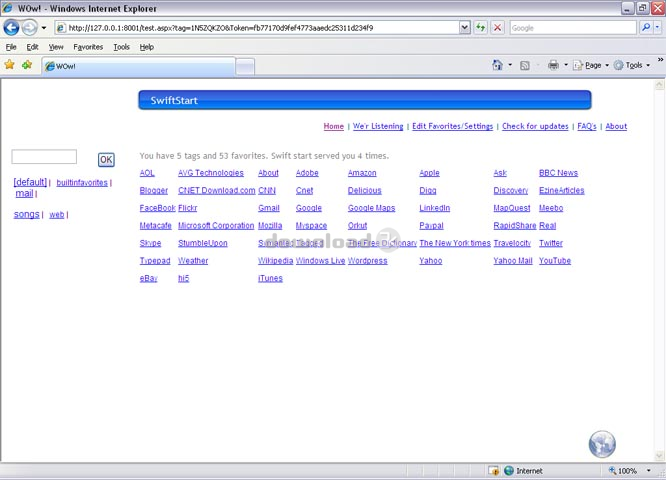Viewport: 666px width, 480px height.
Task: Open the StumbleUpon favorite link
Action: pos(203,243)
